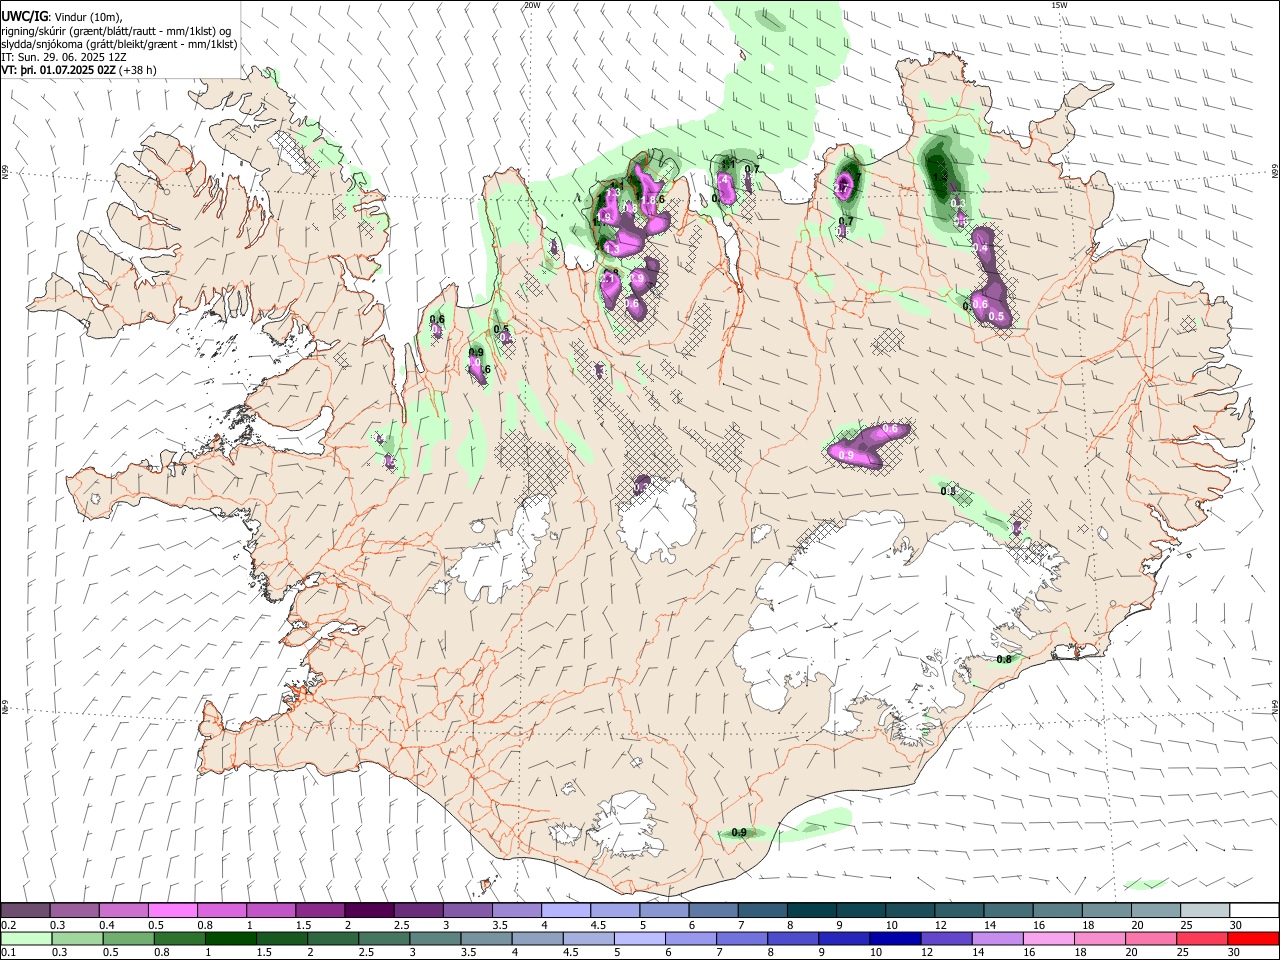Pick the palest green swatch below 0.2 in lower legend
Image resolution: width=1280 pixels, height=960 pixels.
(25, 938)
